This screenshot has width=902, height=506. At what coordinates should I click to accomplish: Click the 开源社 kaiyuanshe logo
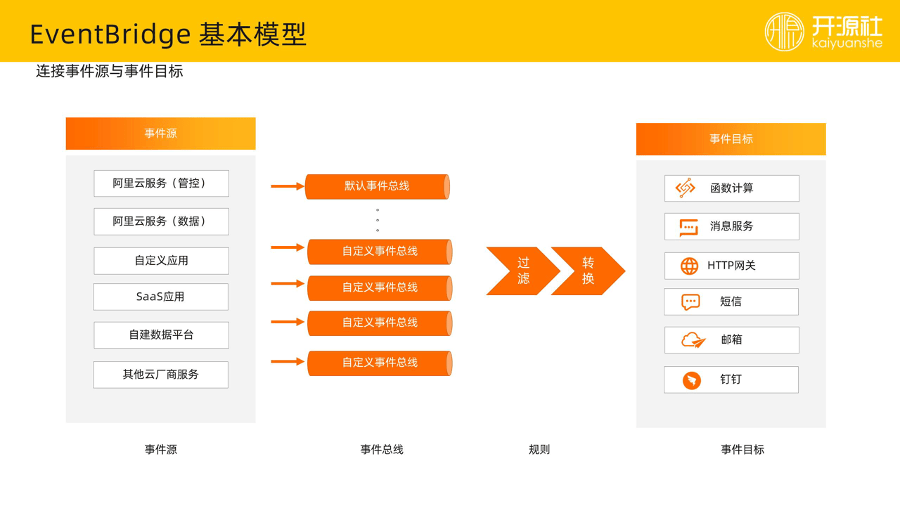coord(823,32)
